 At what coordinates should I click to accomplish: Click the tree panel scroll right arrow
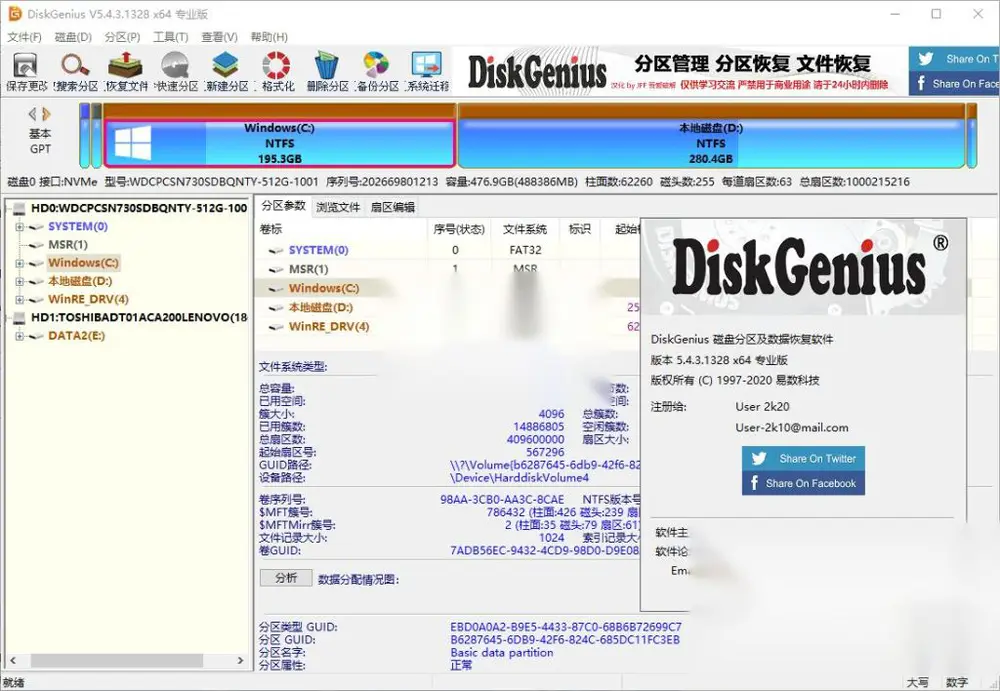(x=240, y=660)
